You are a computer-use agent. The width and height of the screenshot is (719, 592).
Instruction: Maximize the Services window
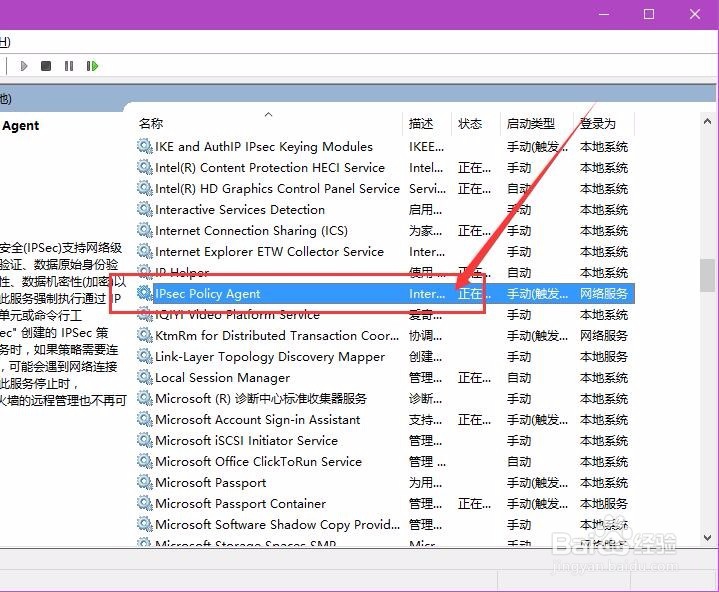click(649, 14)
